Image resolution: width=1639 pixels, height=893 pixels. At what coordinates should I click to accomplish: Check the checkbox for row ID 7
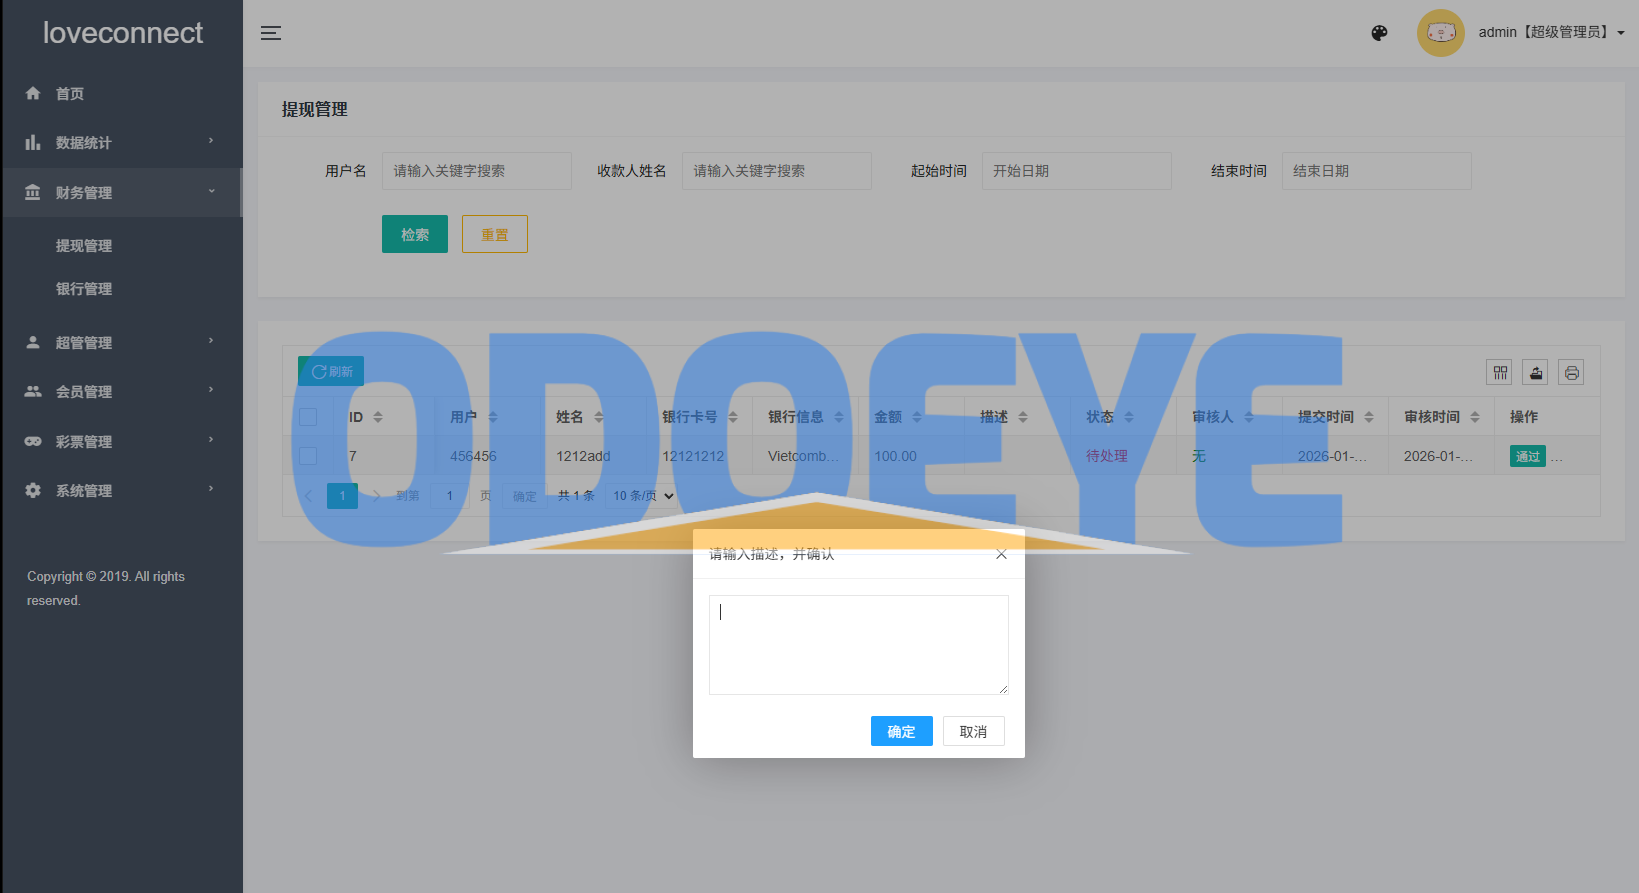click(308, 456)
